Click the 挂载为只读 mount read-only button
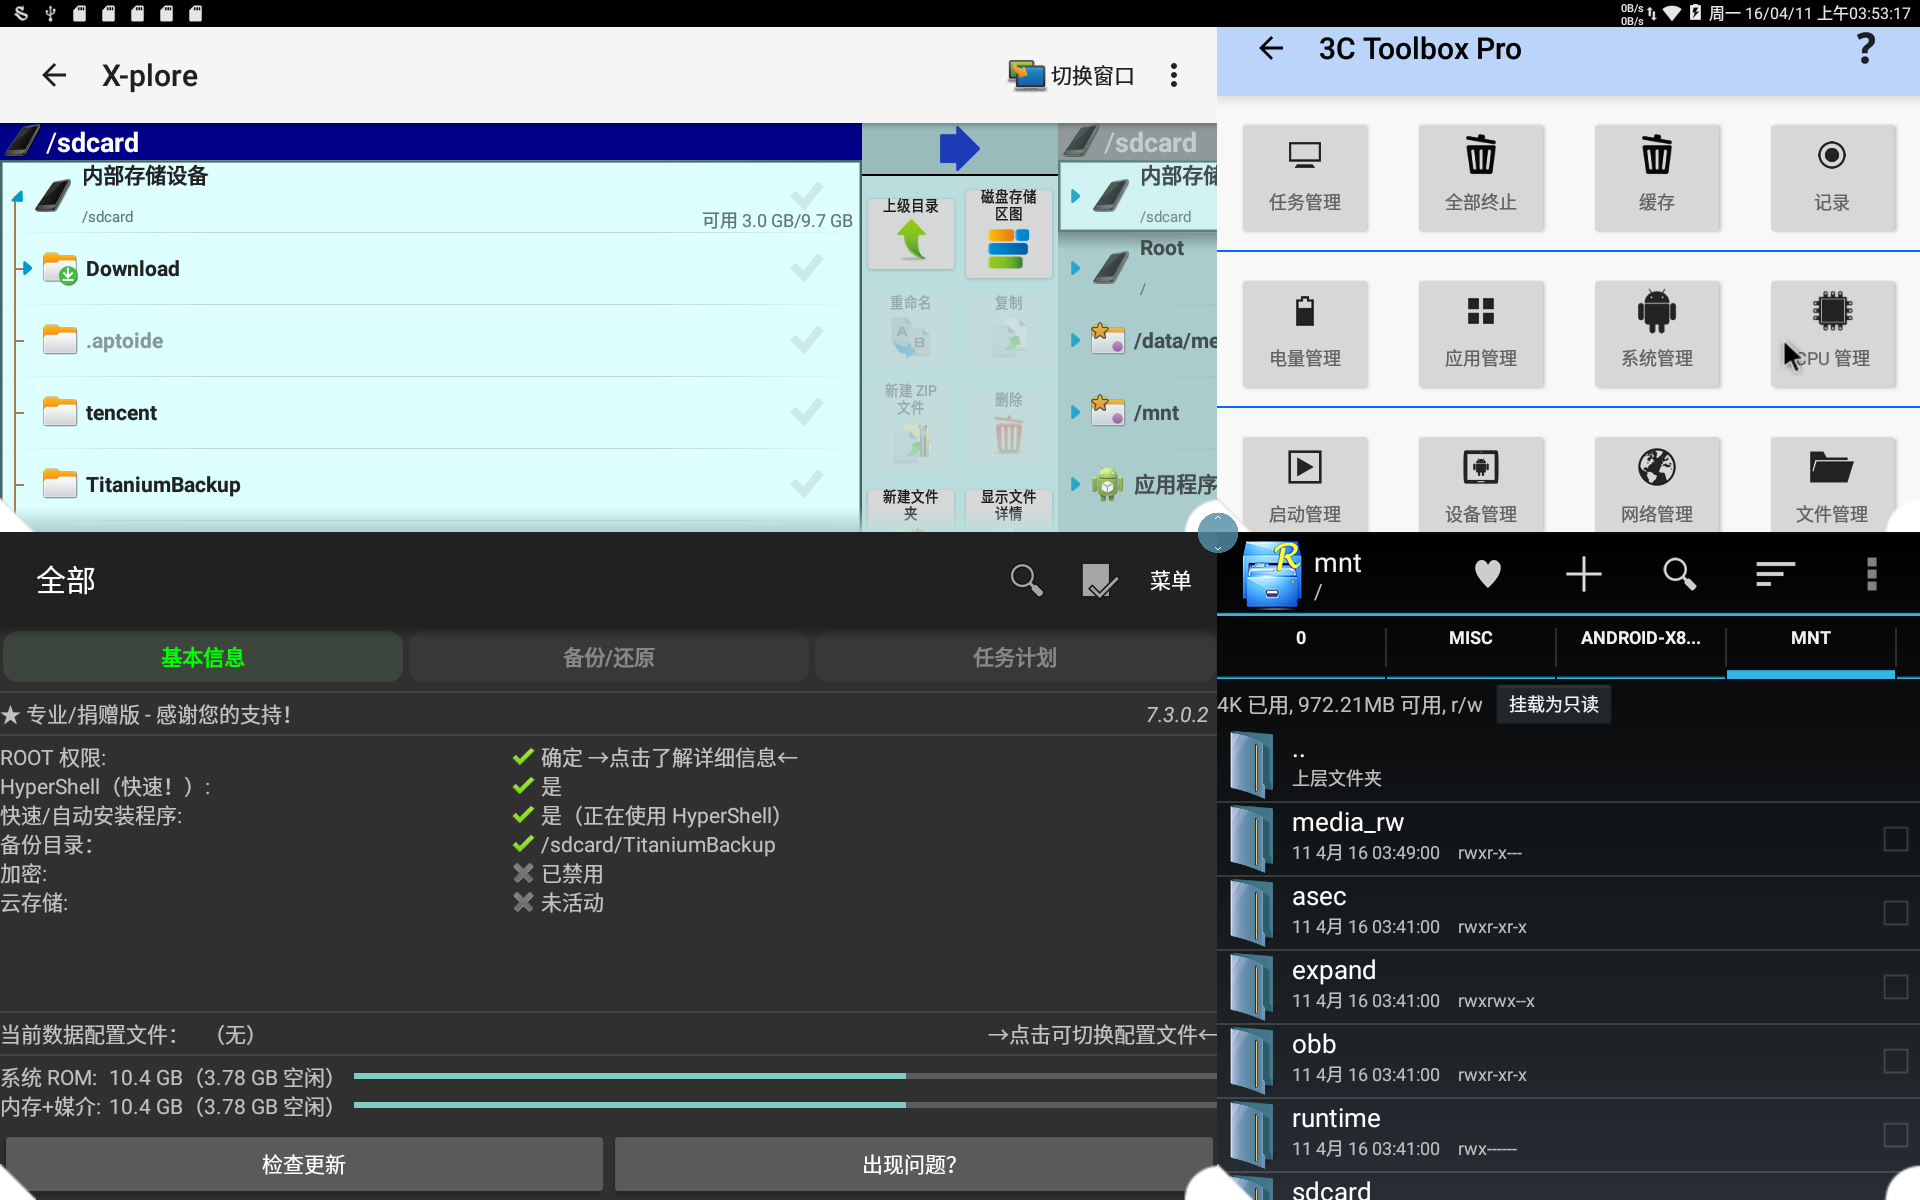The image size is (1920, 1200). (x=1553, y=705)
